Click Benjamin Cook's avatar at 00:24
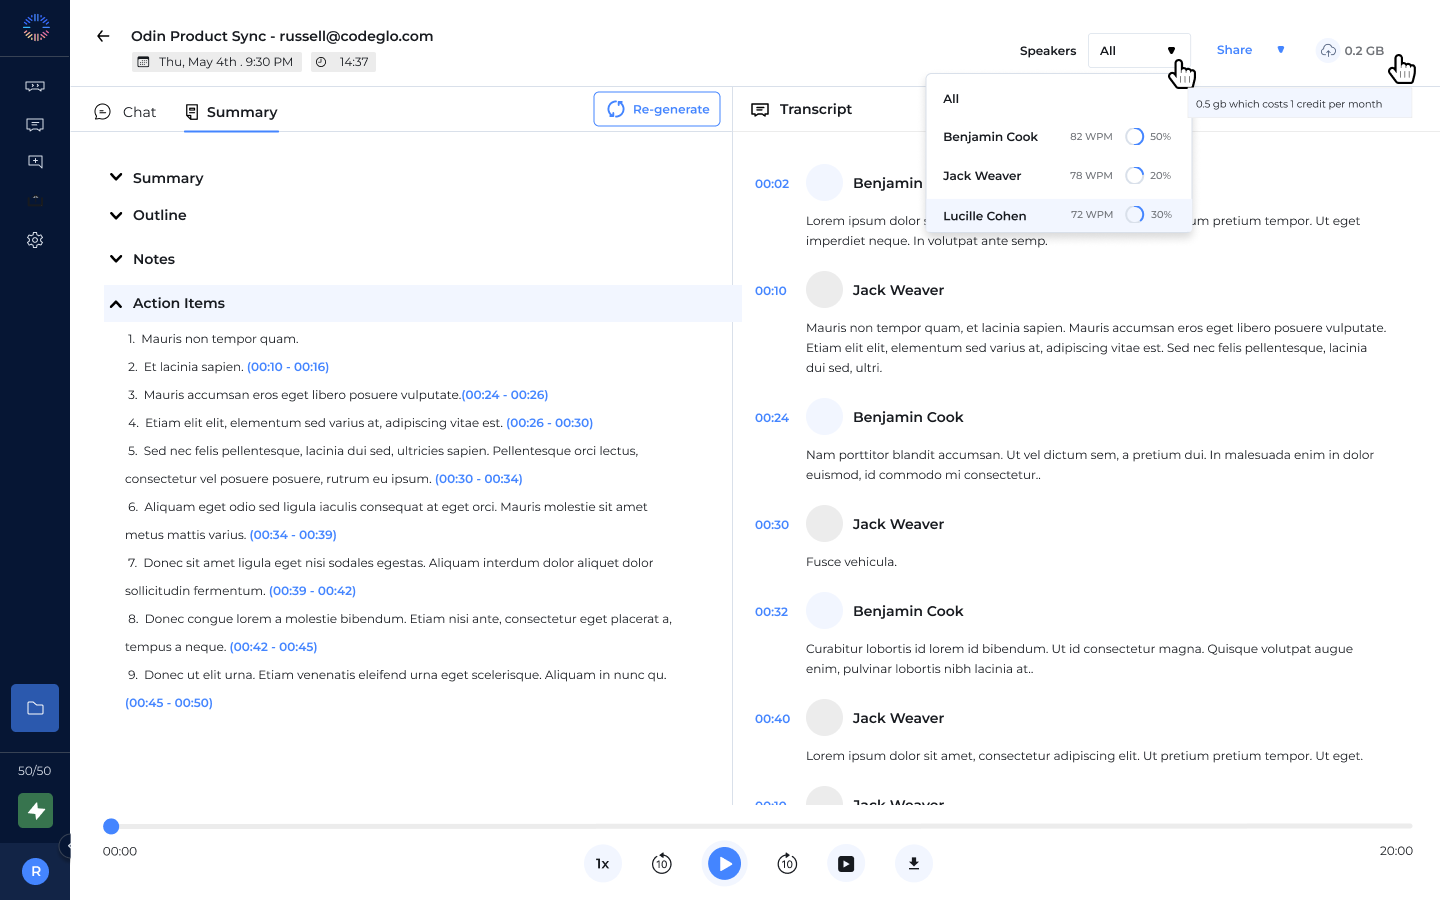The width and height of the screenshot is (1440, 900). (825, 417)
